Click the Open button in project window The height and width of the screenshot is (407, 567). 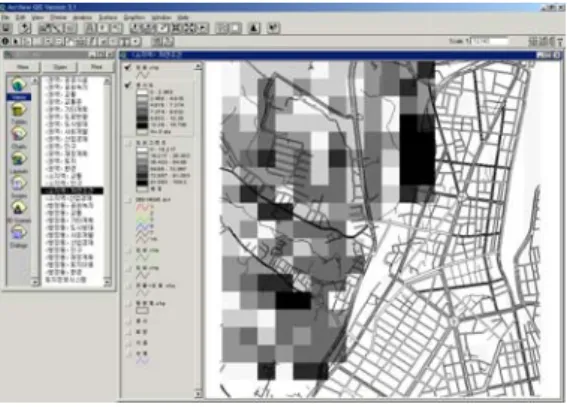click(x=60, y=67)
